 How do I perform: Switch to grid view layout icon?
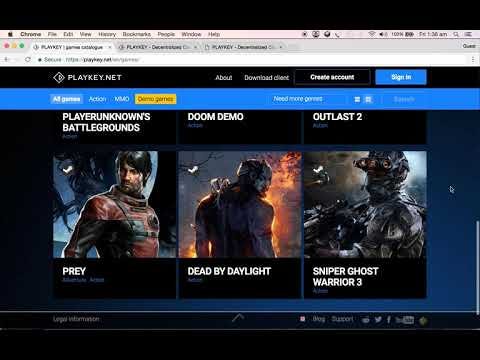click(368, 99)
